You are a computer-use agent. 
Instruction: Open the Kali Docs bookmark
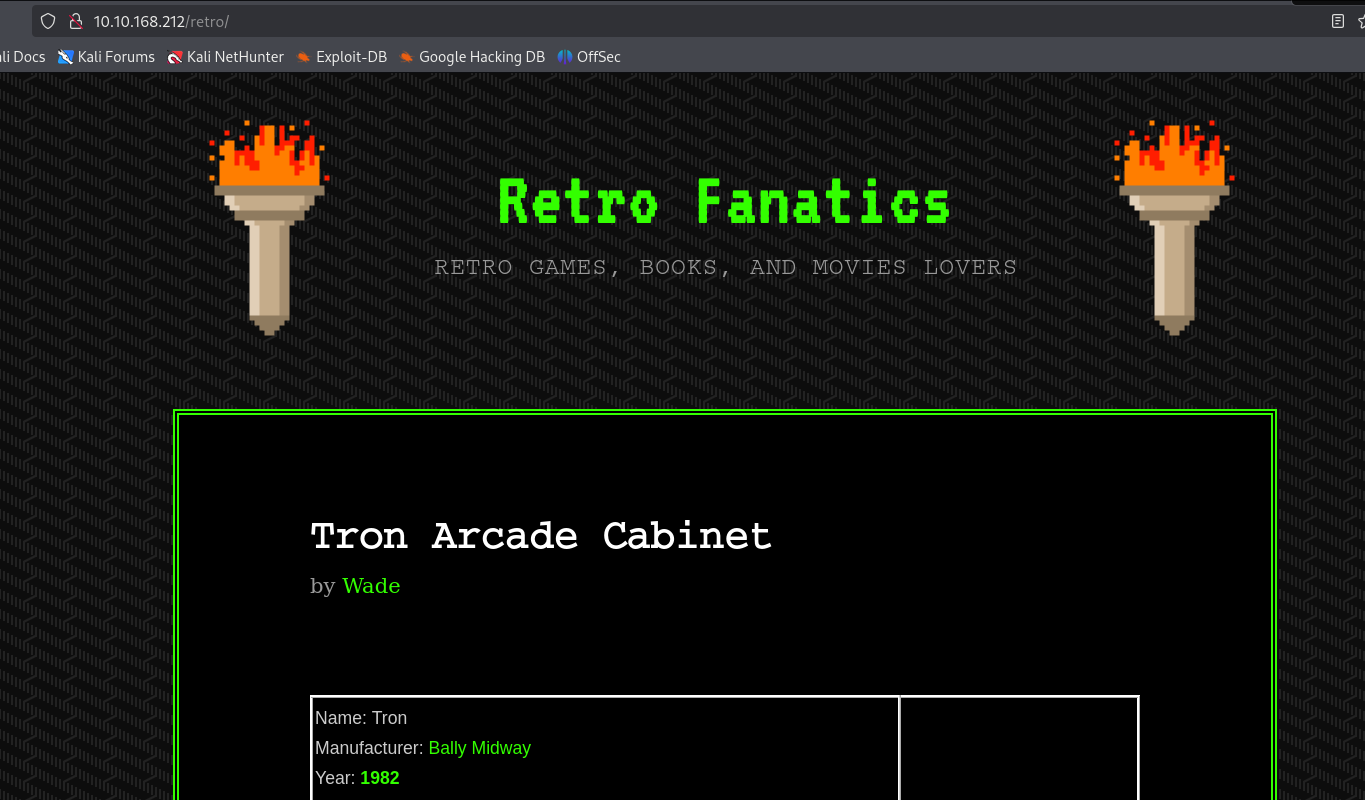point(22,57)
